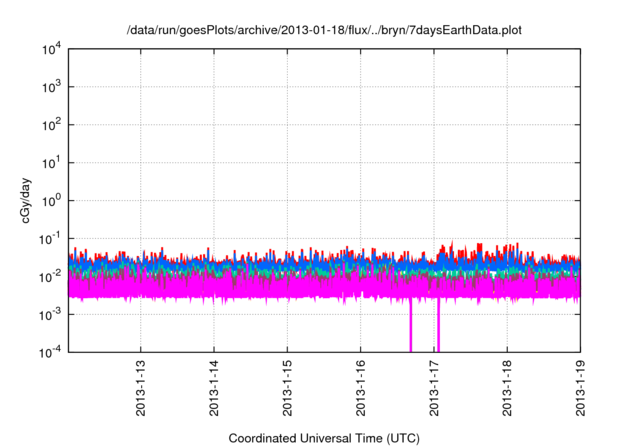Click the cGy/day y-axis label
Image resolution: width=640 pixels, height=448 pixels.
pyautogui.click(x=26, y=200)
